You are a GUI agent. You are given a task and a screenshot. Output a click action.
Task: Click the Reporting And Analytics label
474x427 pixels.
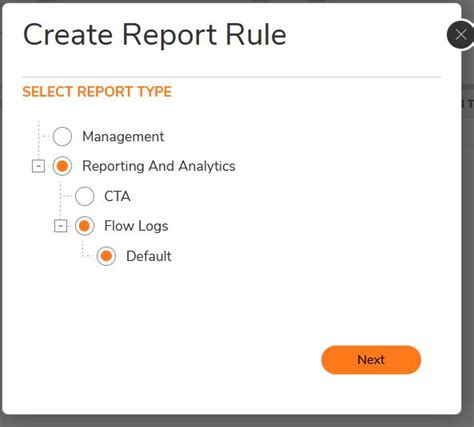pos(159,166)
